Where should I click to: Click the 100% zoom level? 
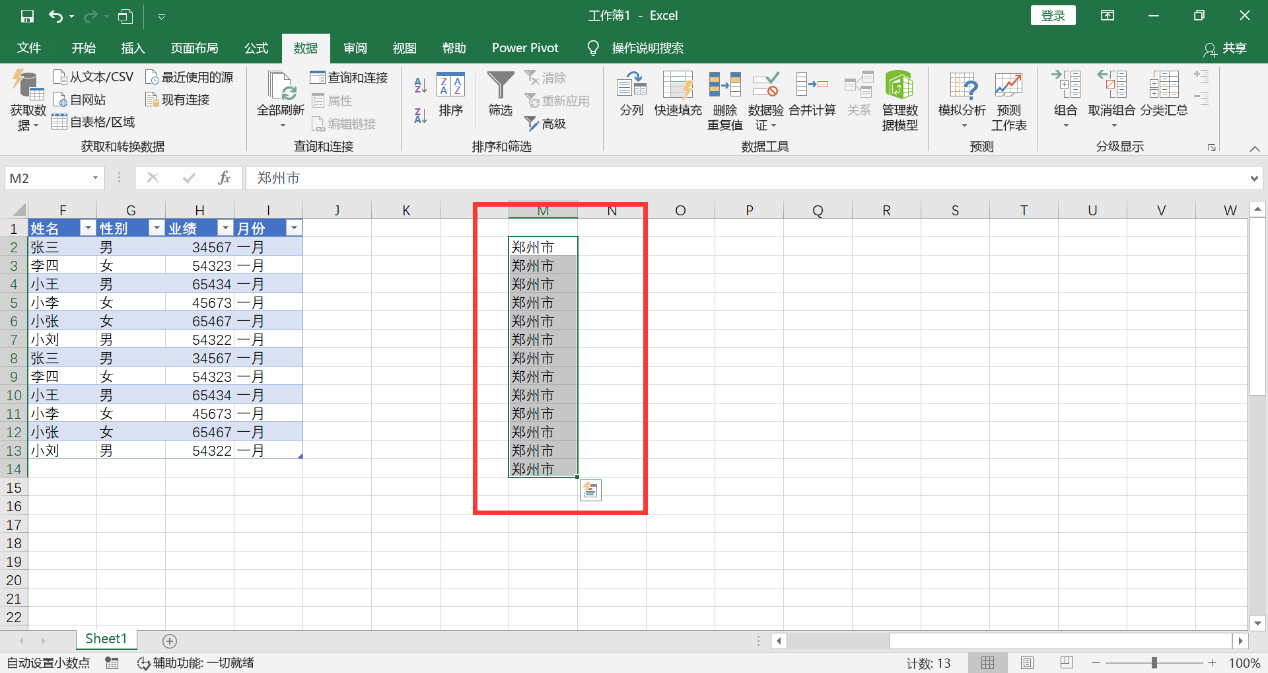point(1244,663)
